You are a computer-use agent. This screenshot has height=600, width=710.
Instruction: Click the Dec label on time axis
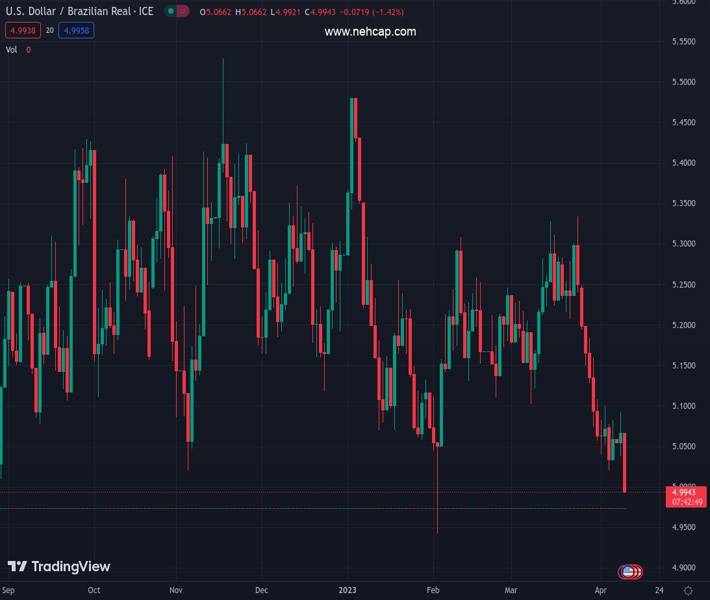pyautogui.click(x=261, y=591)
